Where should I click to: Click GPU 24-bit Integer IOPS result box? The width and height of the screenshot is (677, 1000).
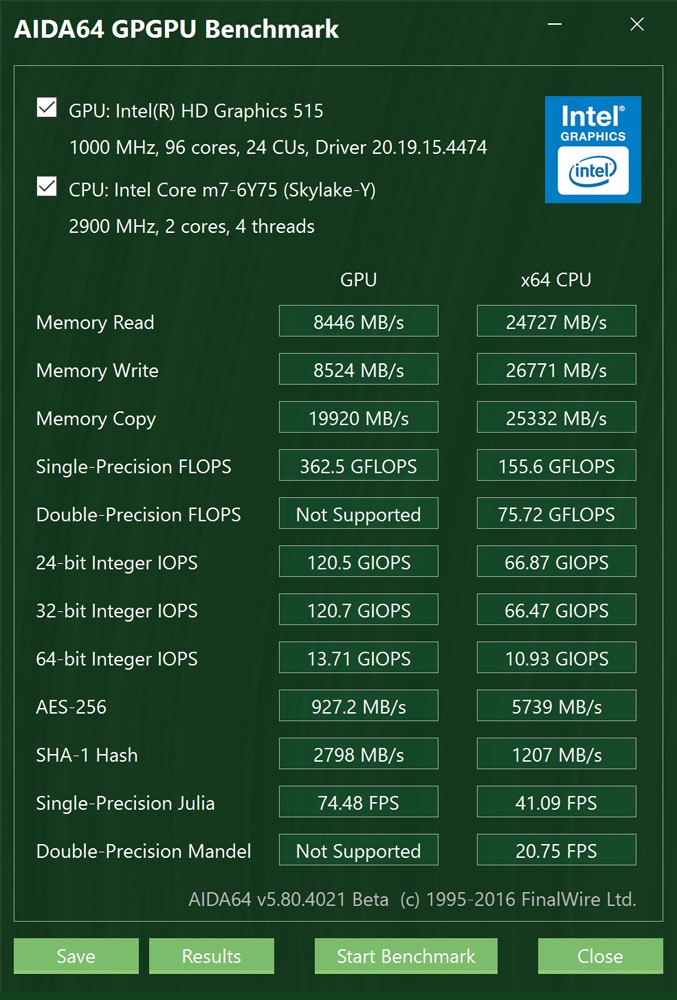click(358, 562)
